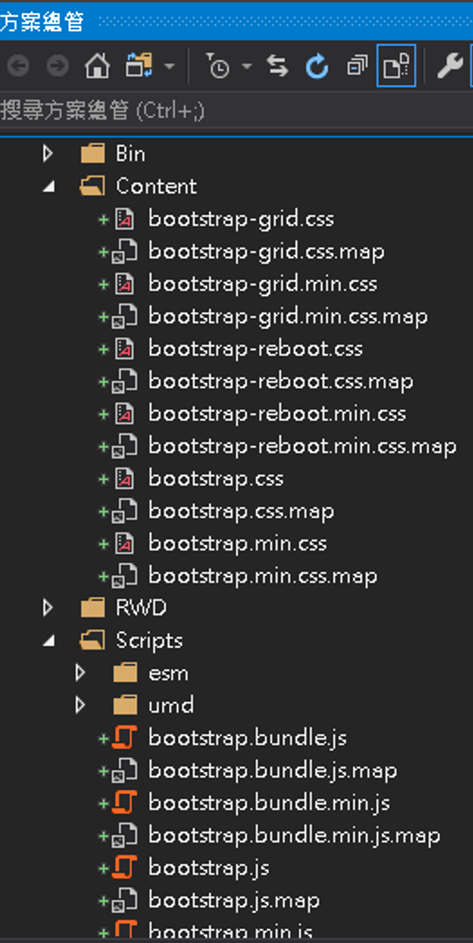Expand the umd subfolder
Screen dimensions: 473x943
coord(80,705)
